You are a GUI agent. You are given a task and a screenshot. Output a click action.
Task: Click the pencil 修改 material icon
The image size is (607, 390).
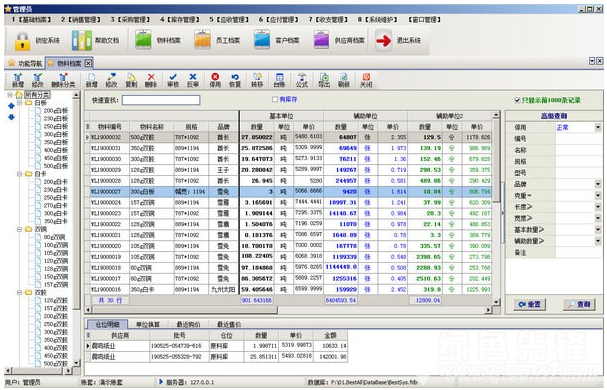(x=111, y=80)
